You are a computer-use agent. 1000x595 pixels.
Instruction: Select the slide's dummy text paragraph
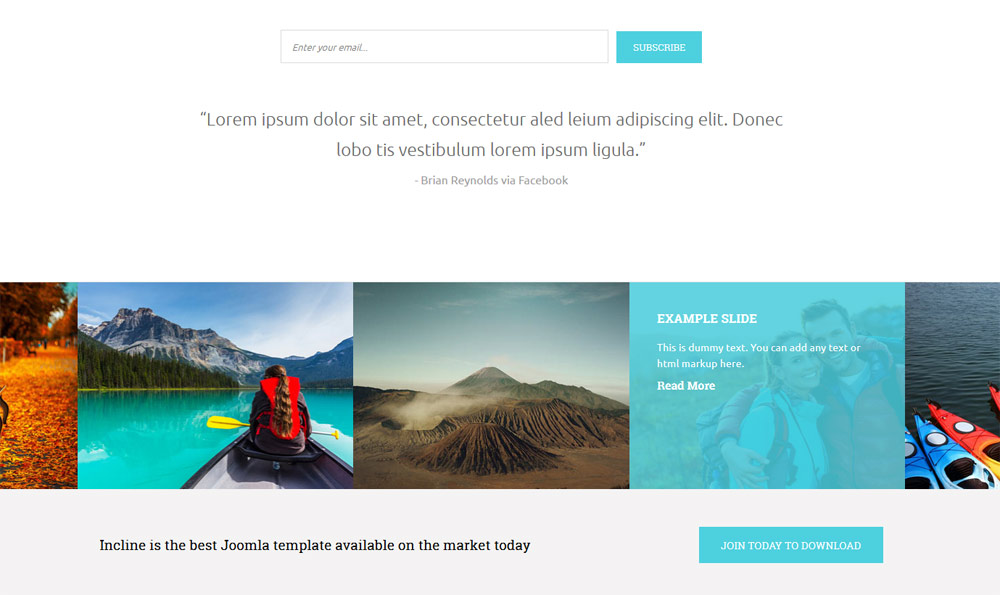tap(758, 355)
